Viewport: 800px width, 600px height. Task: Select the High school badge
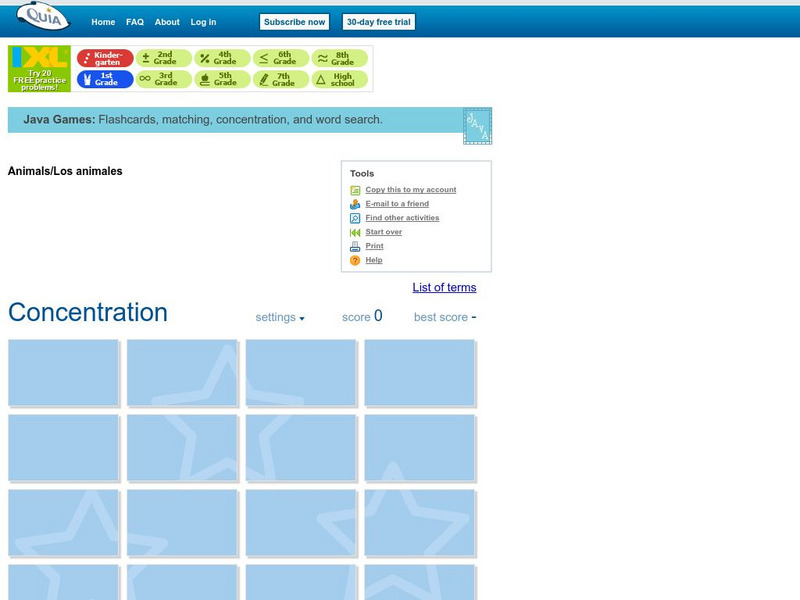(338, 79)
